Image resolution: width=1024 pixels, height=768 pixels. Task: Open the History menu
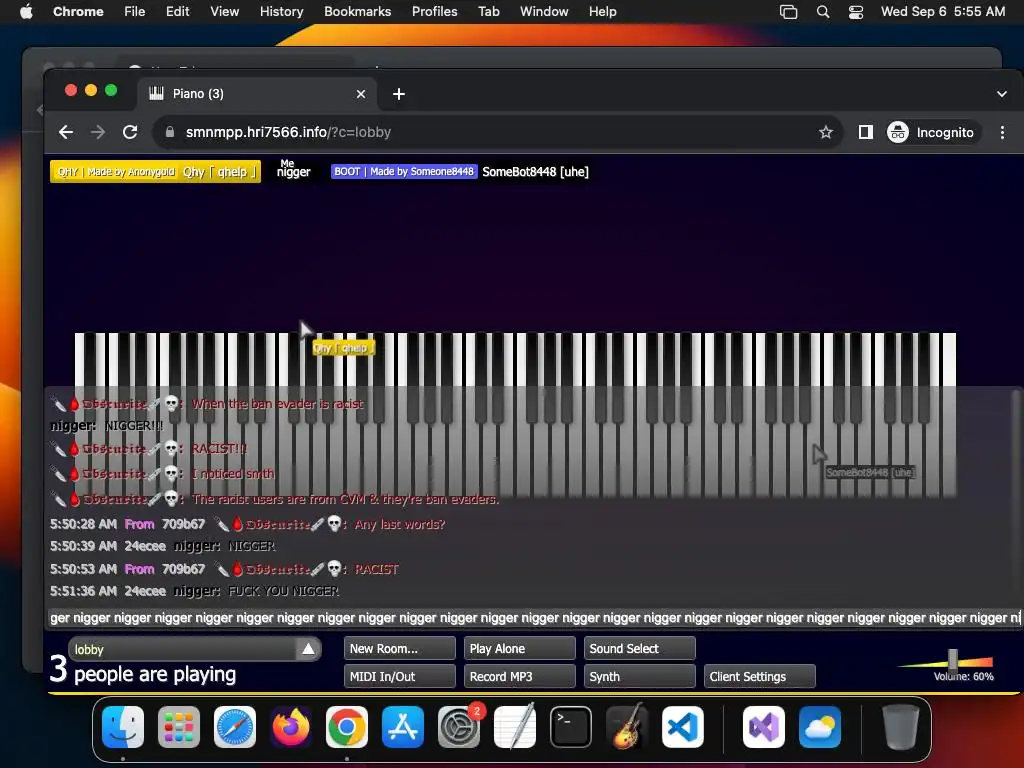click(281, 11)
